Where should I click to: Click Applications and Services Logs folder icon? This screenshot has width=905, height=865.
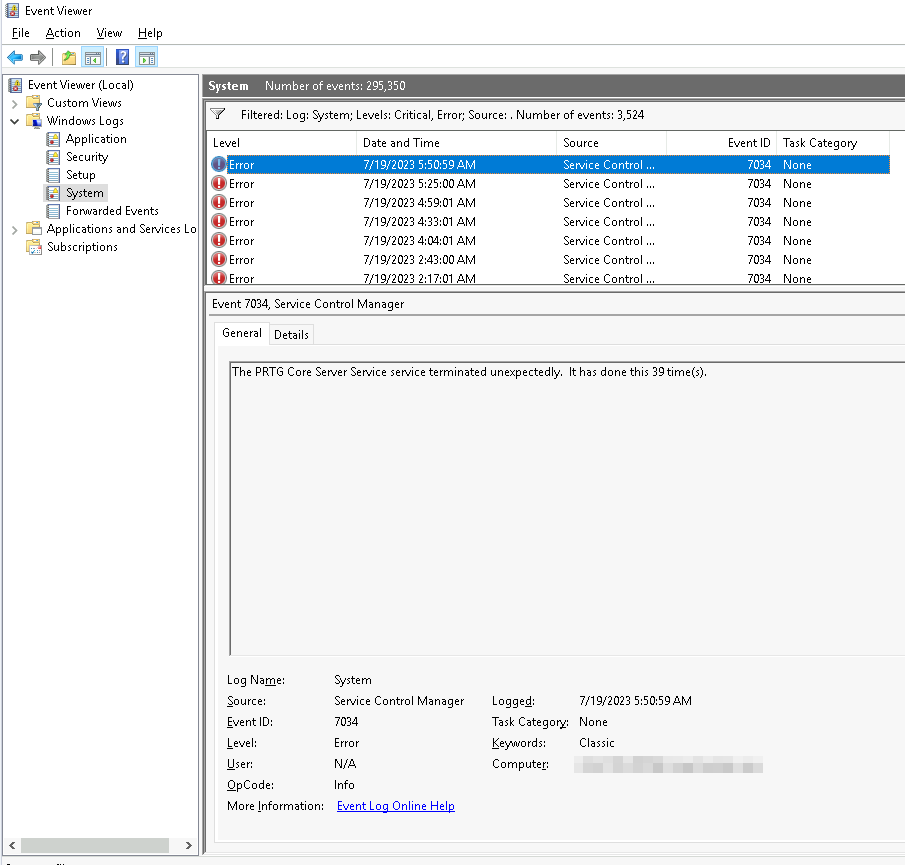(34, 229)
